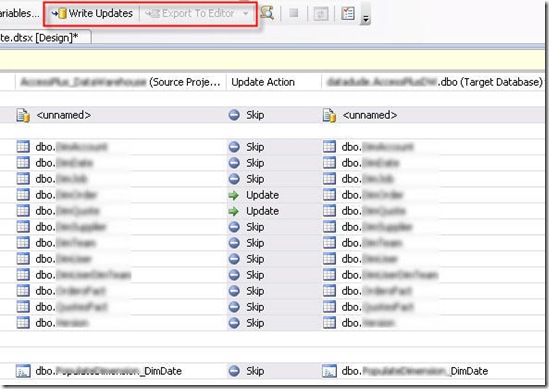This screenshot has height=389, width=549.
Task: Click the source dbo.Version table icon
Action: (23, 322)
